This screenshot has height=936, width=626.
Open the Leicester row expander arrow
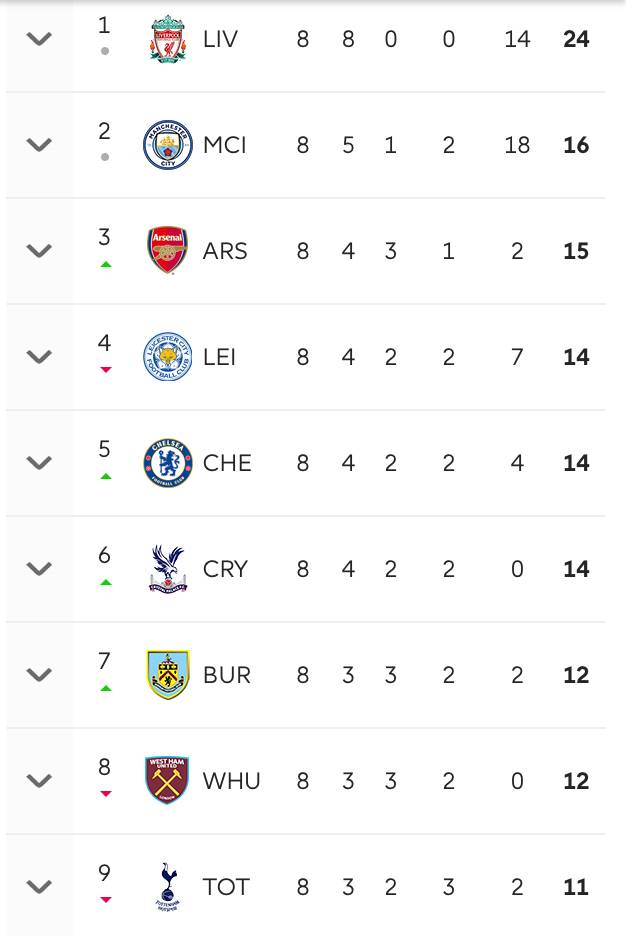tap(39, 357)
